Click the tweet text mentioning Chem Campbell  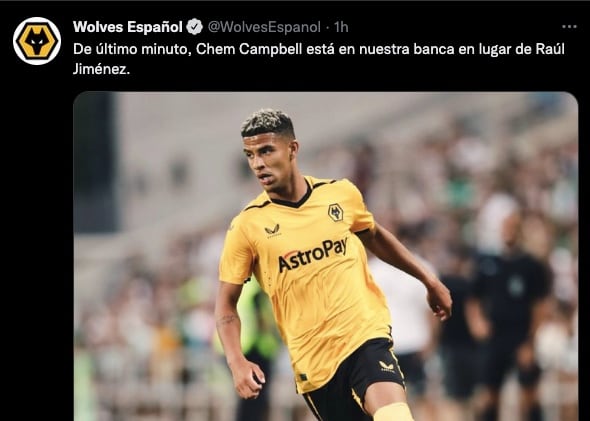tap(319, 59)
